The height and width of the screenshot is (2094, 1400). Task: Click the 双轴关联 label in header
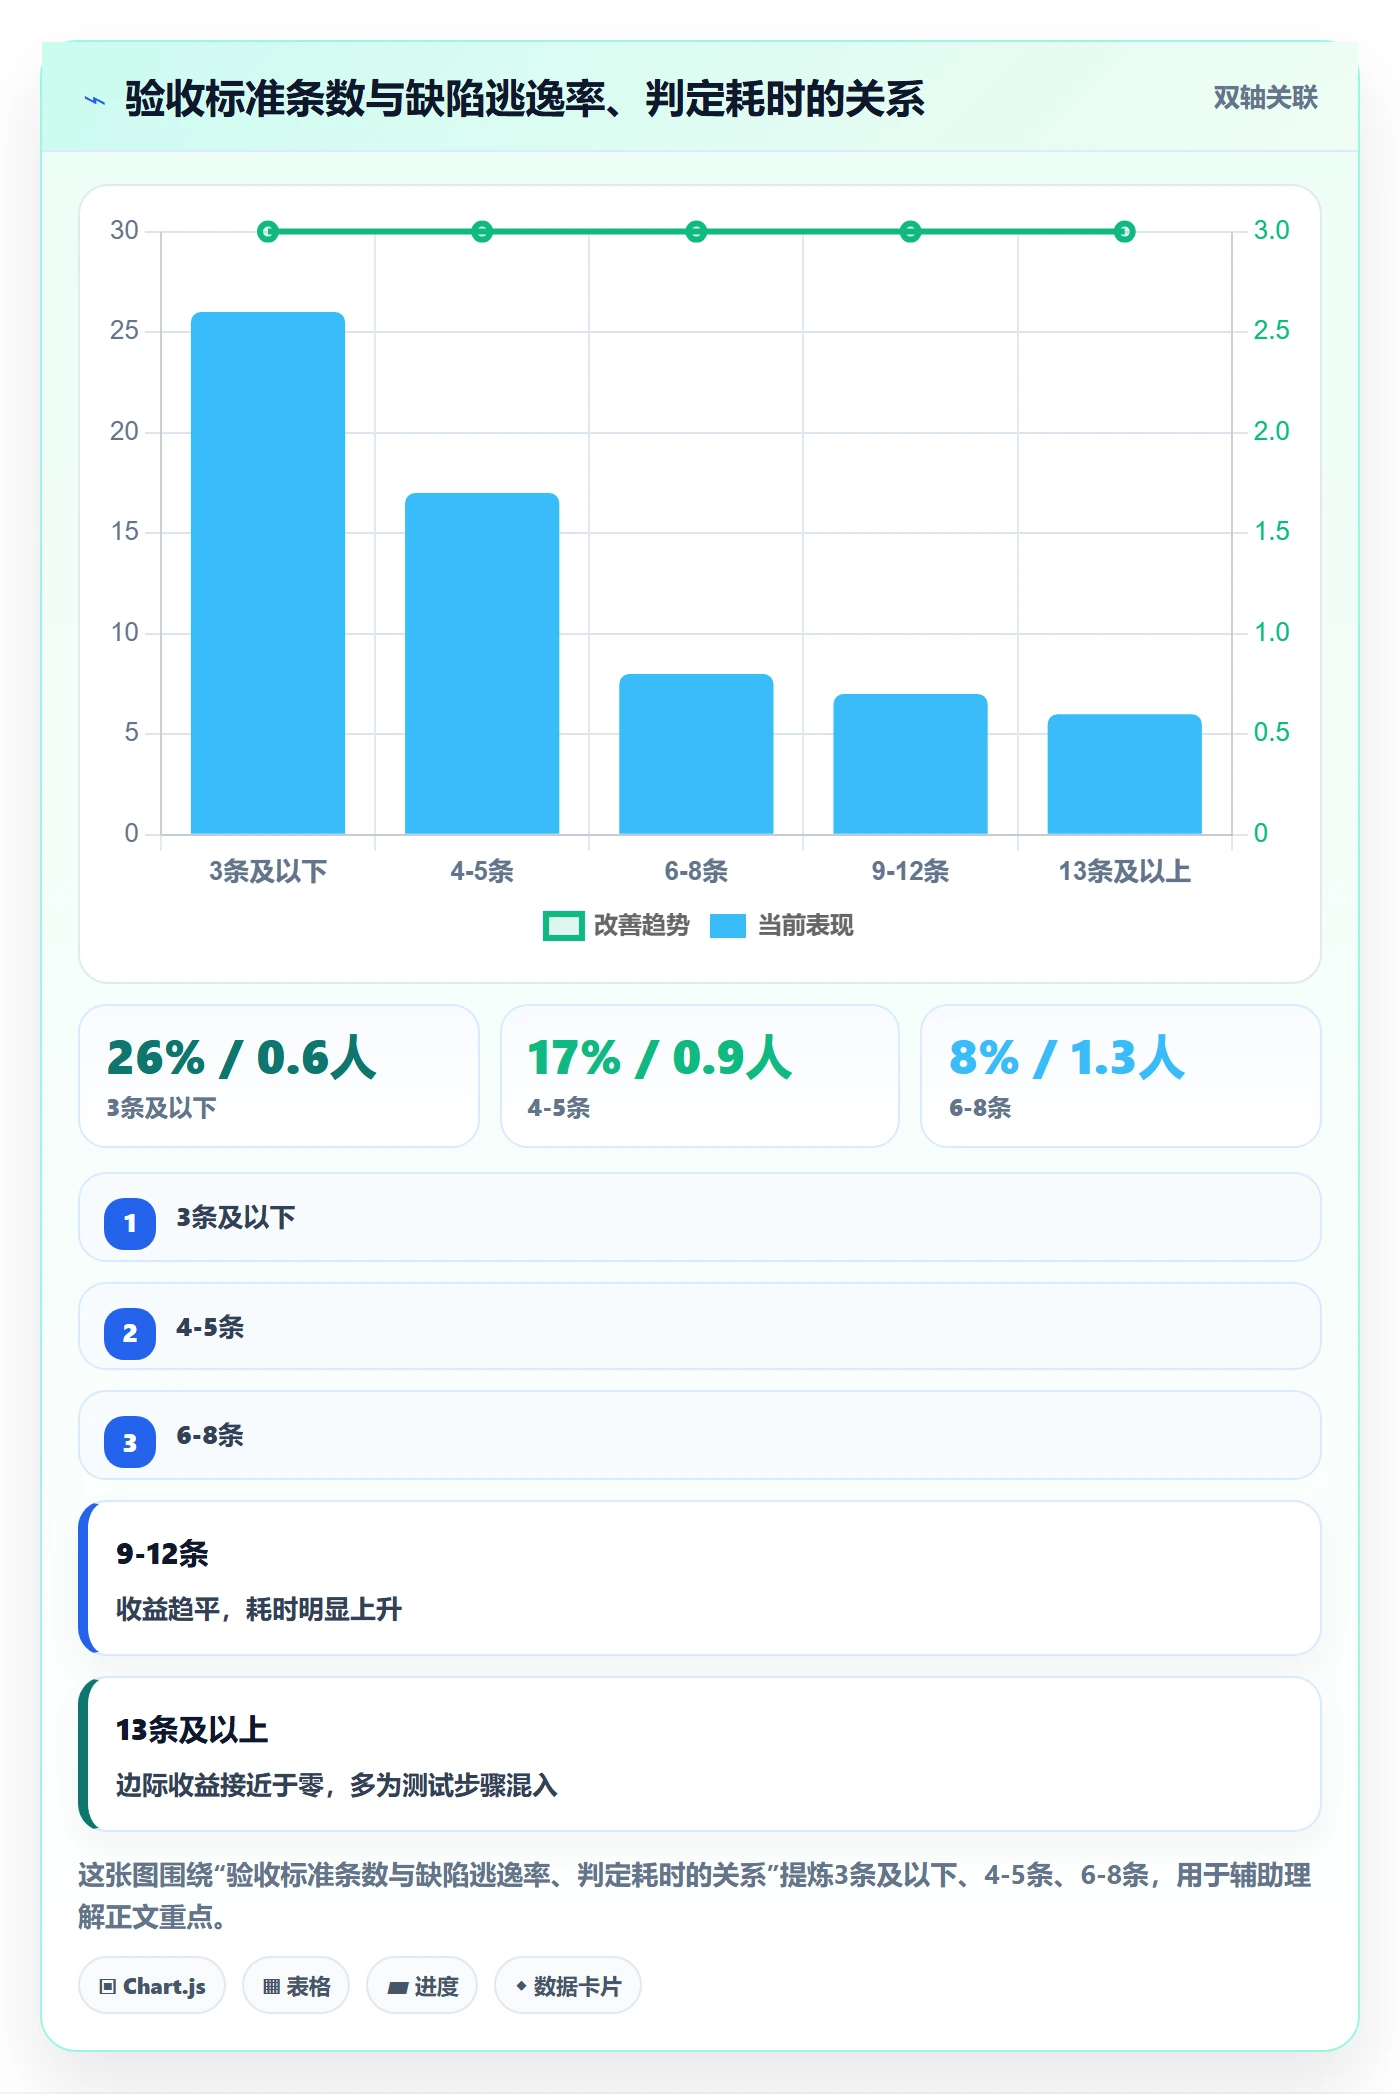tap(1265, 98)
